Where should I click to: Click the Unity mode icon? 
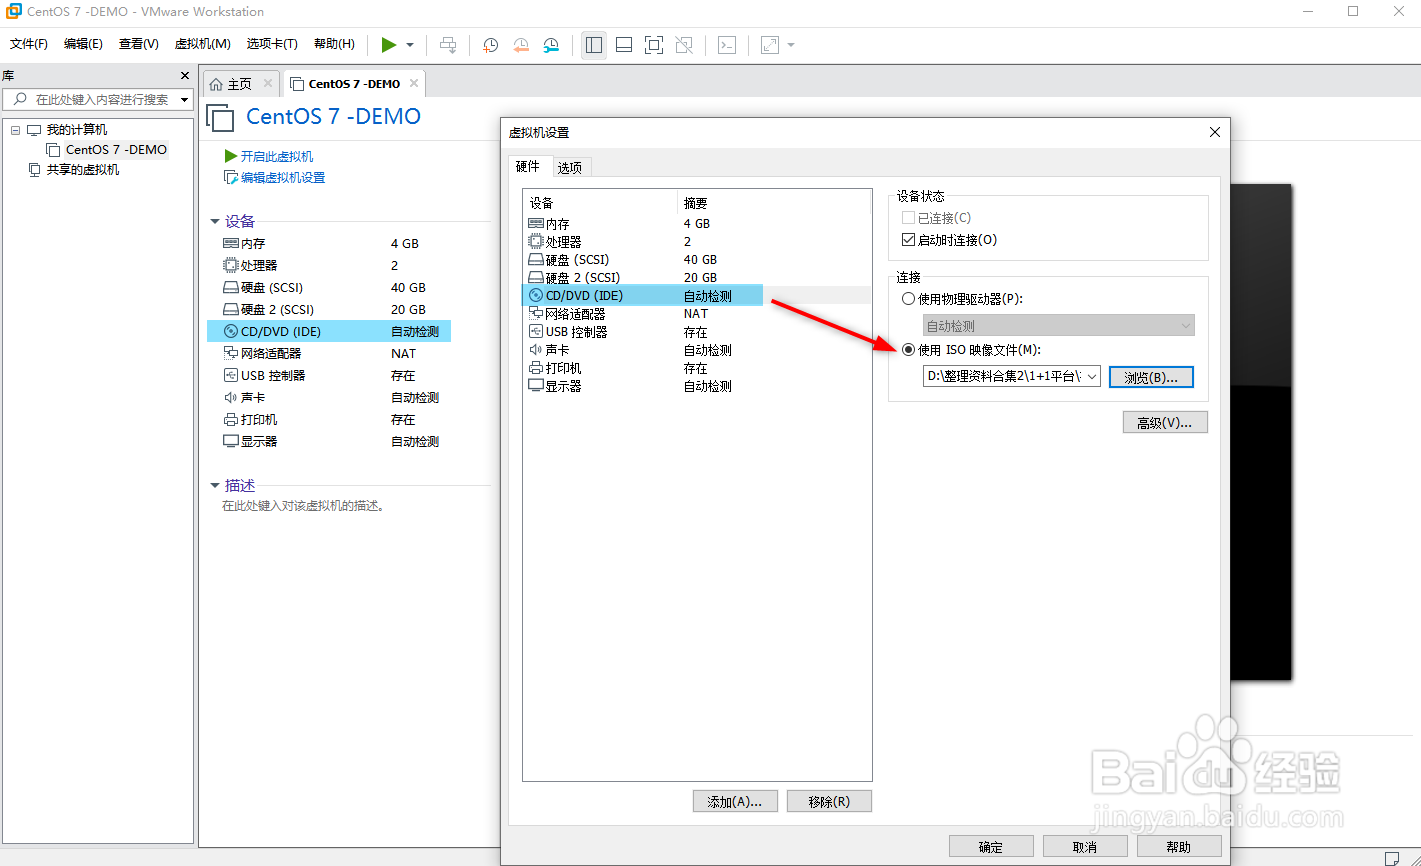[684, 45]
